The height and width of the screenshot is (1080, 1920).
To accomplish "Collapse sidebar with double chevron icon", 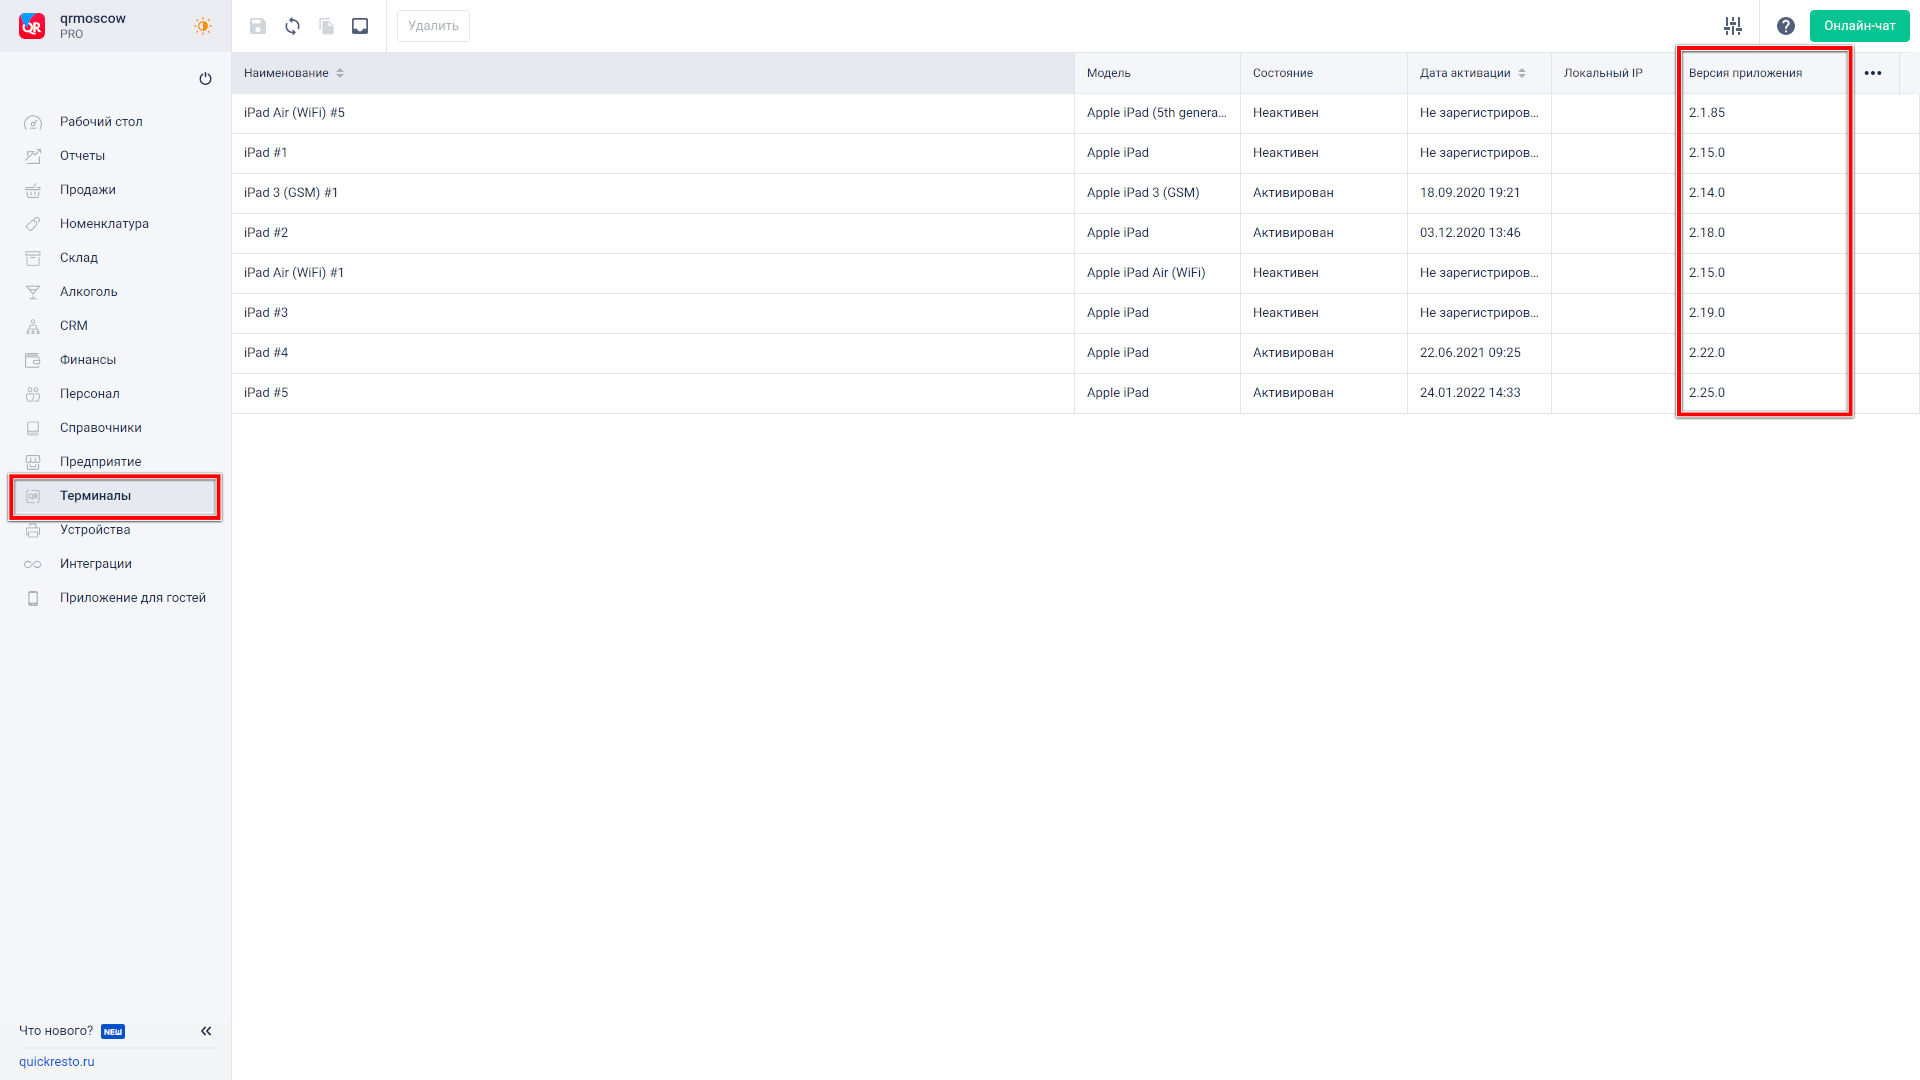I will coord(206,1031).
